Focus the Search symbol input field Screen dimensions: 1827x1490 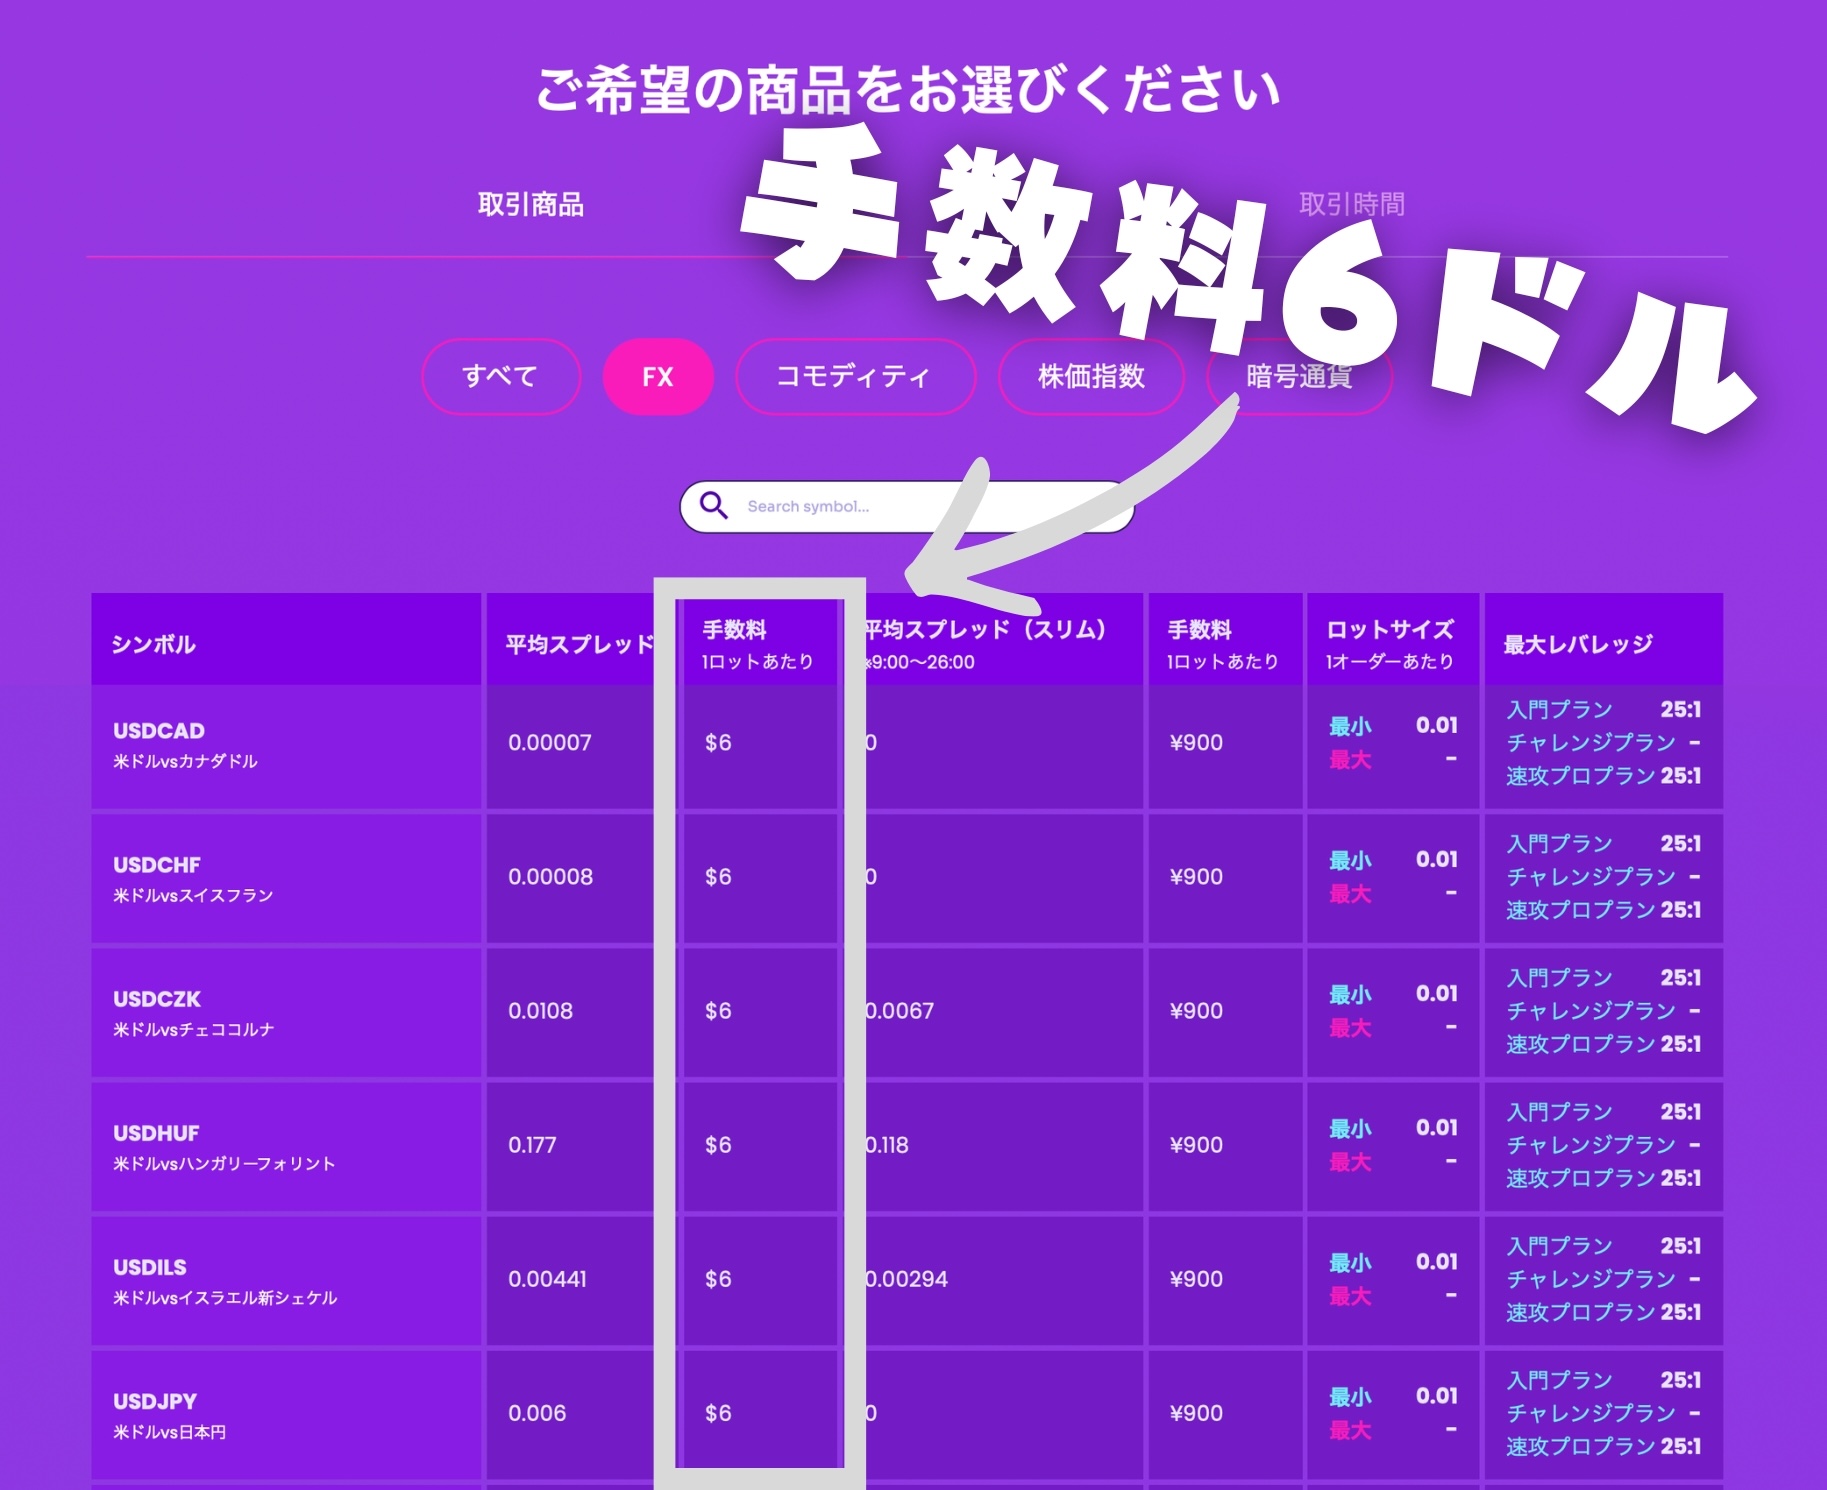906,507
